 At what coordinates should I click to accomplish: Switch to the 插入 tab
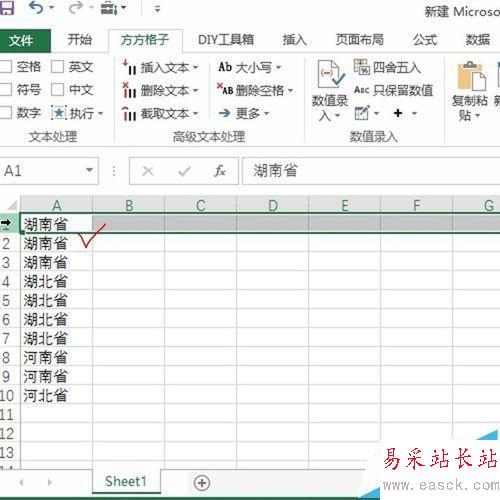pyautogui.click(x=295, y=40)
